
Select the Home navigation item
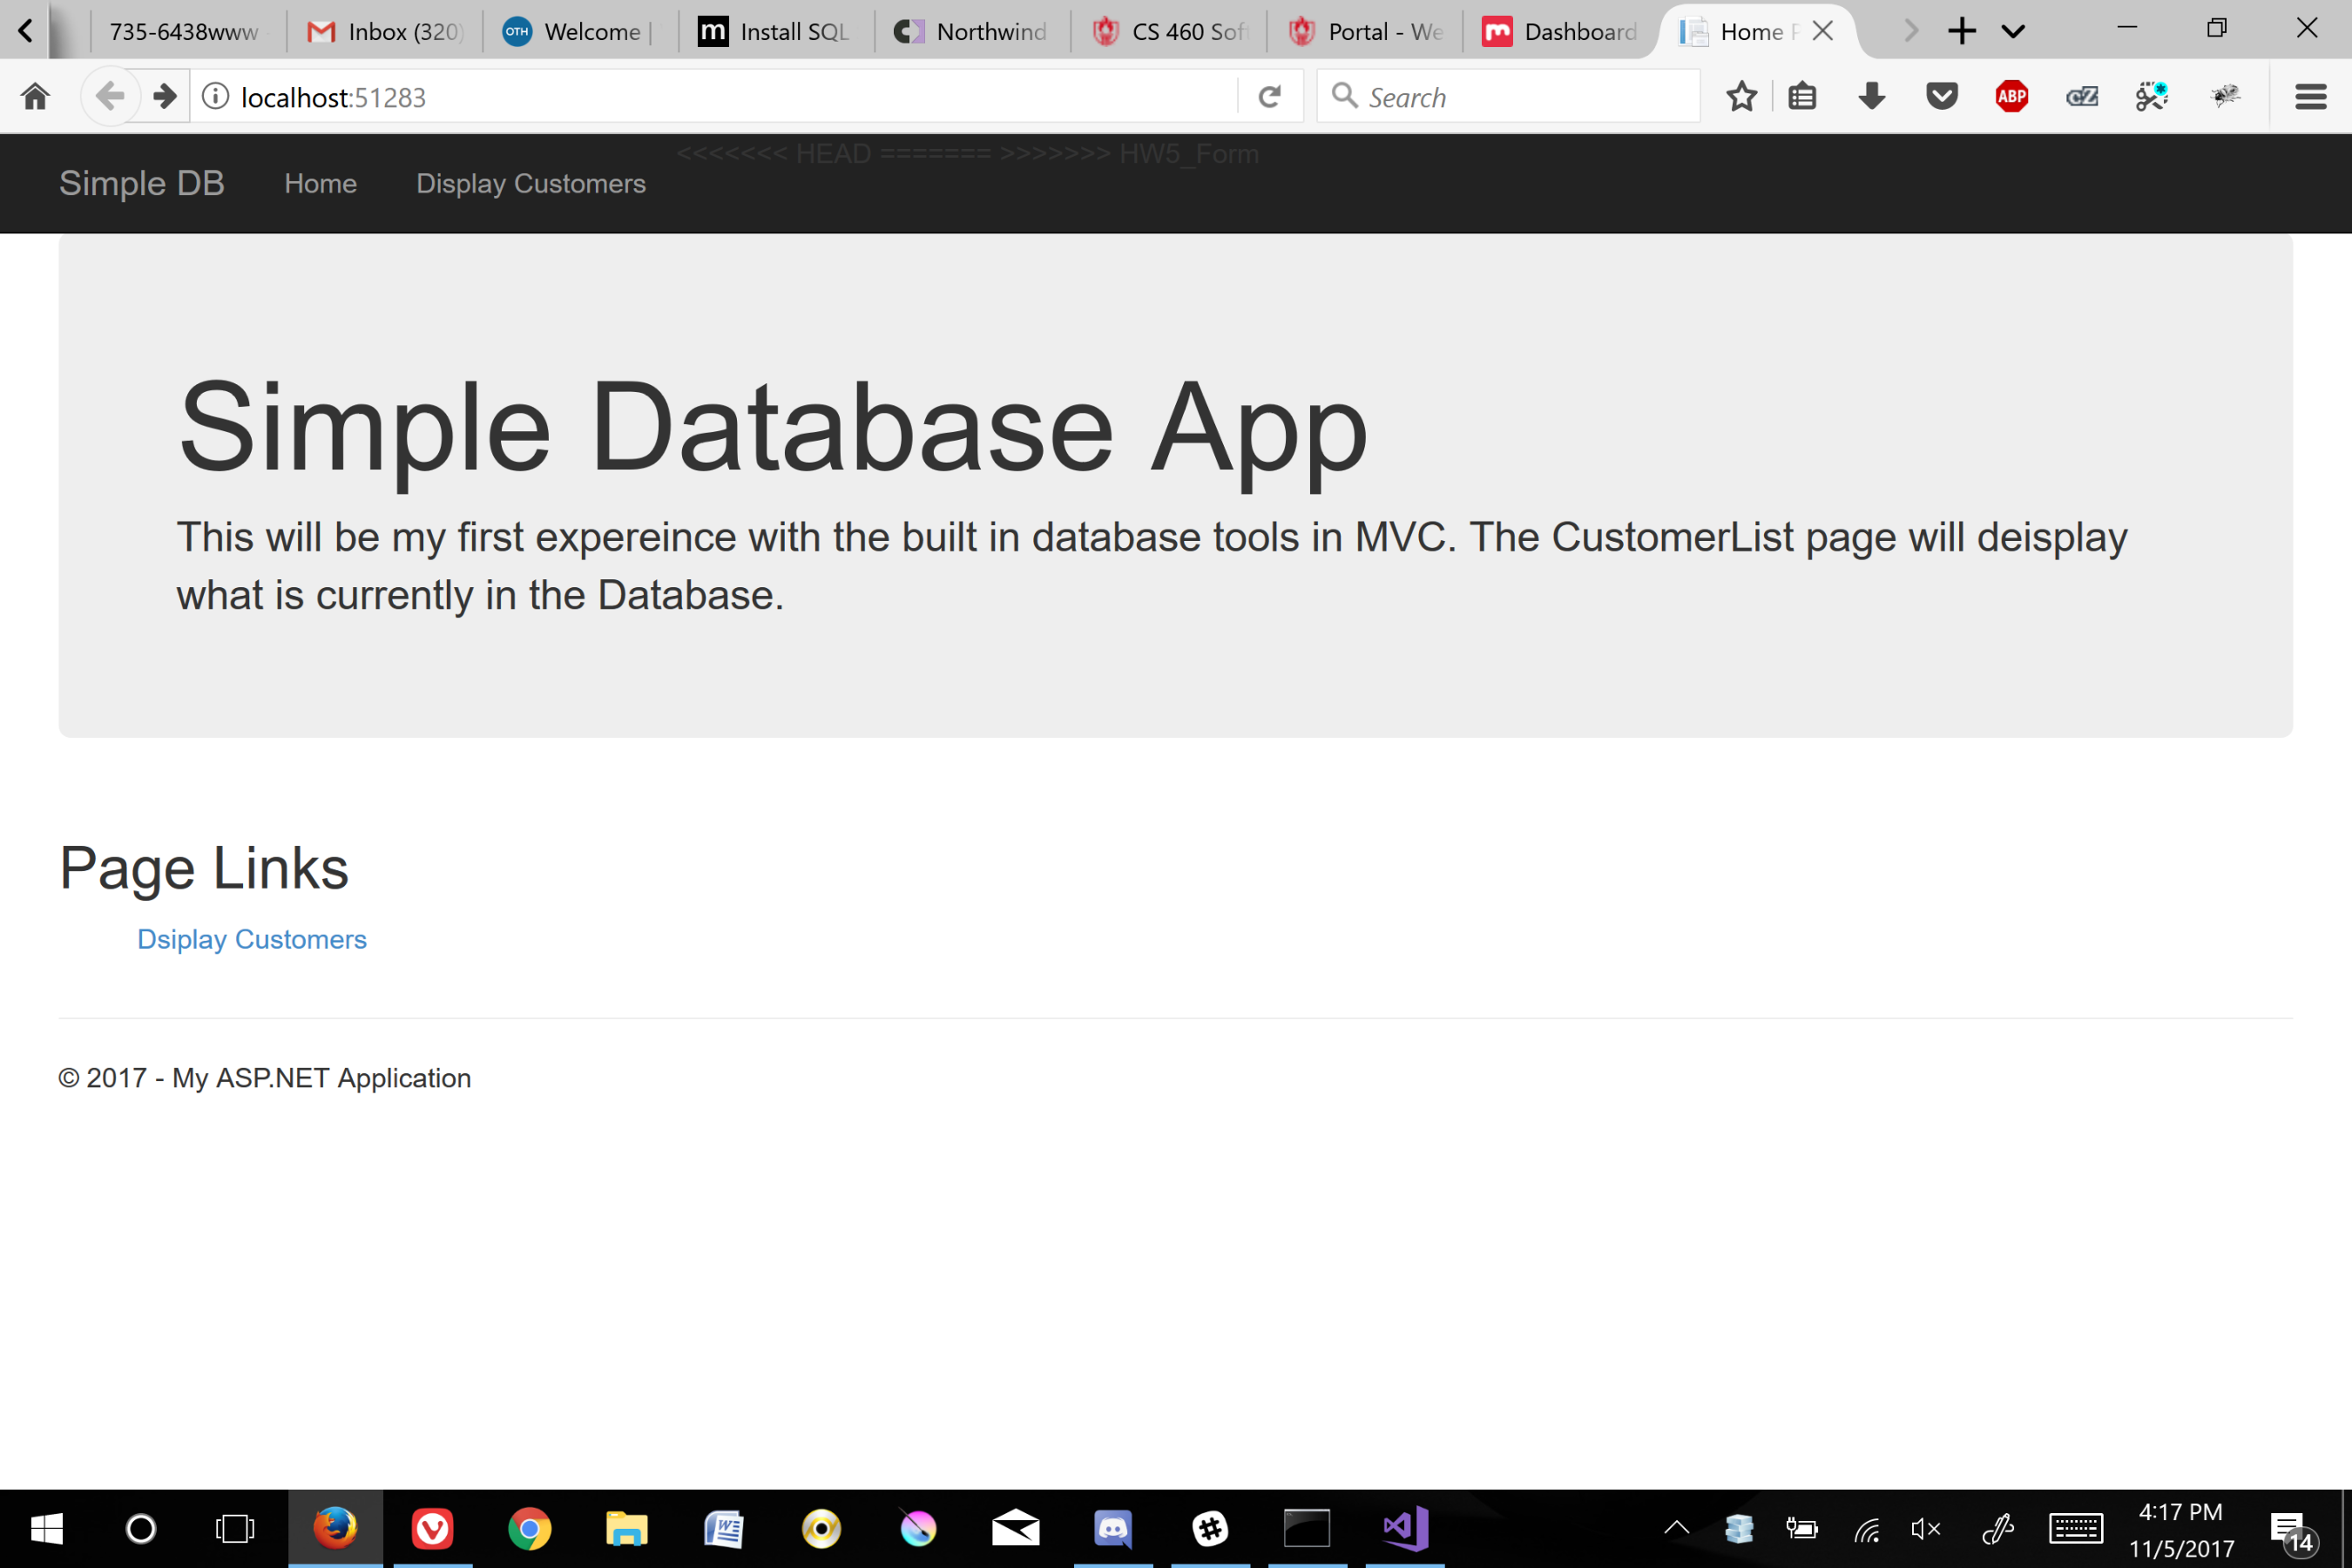point(320,183)
